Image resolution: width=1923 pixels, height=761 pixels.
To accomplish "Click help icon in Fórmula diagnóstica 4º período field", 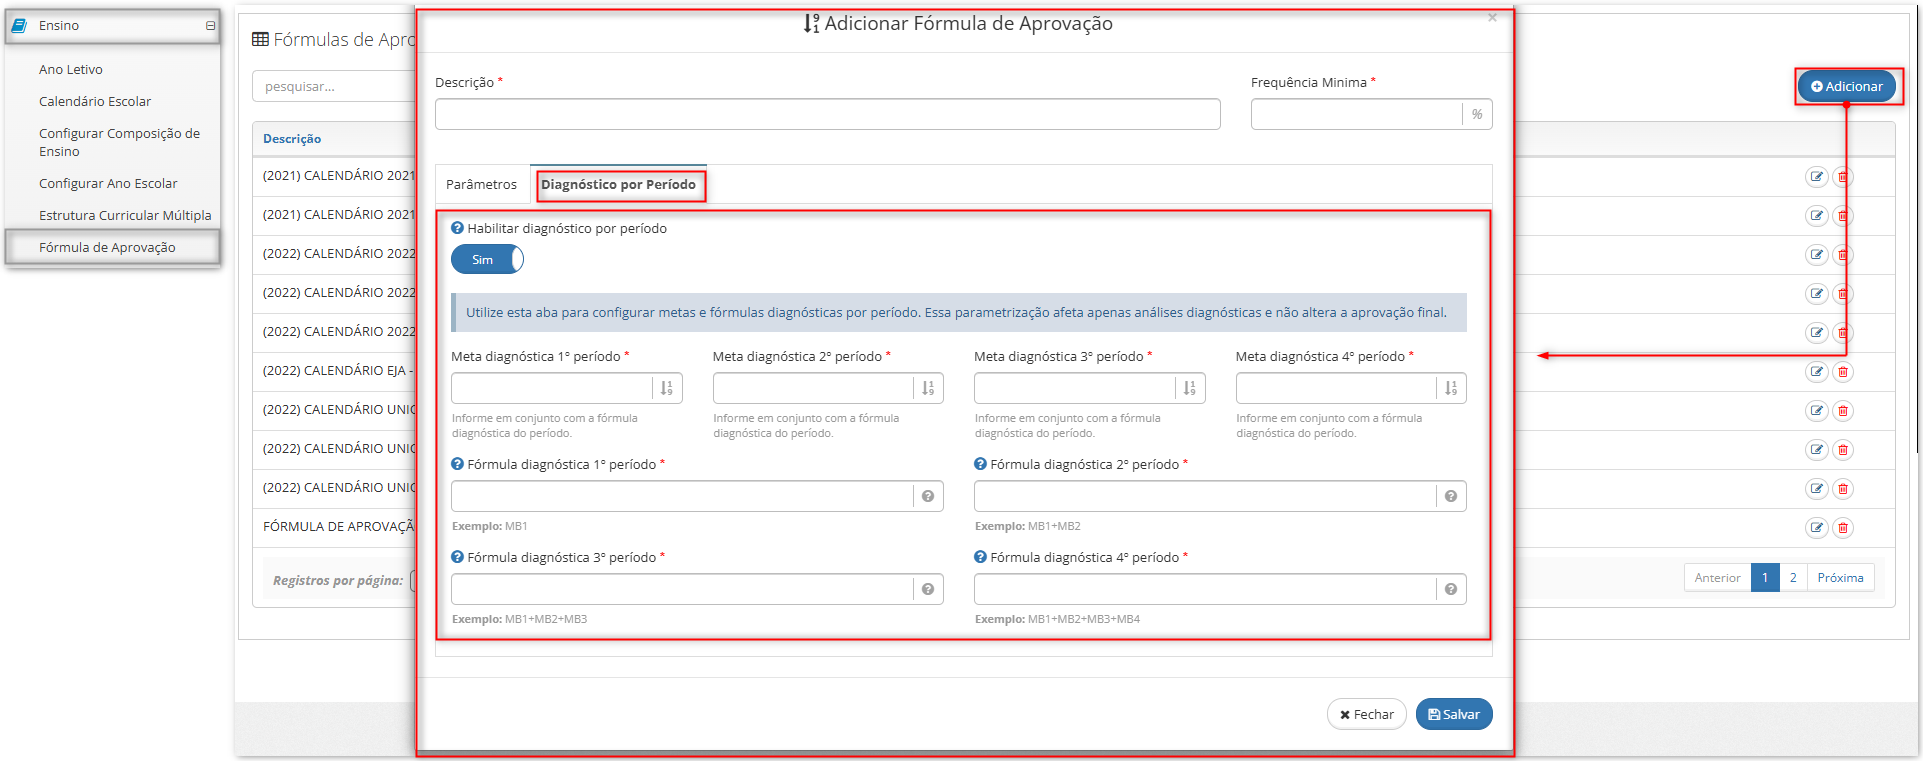I will coord(1451,589).
